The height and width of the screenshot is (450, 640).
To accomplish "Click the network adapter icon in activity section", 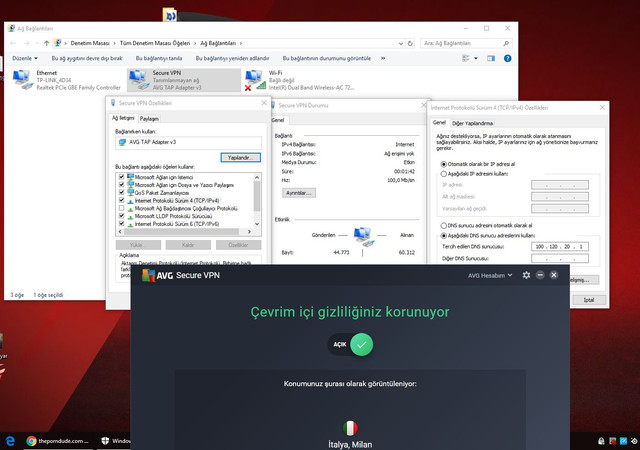I will 363,236.
